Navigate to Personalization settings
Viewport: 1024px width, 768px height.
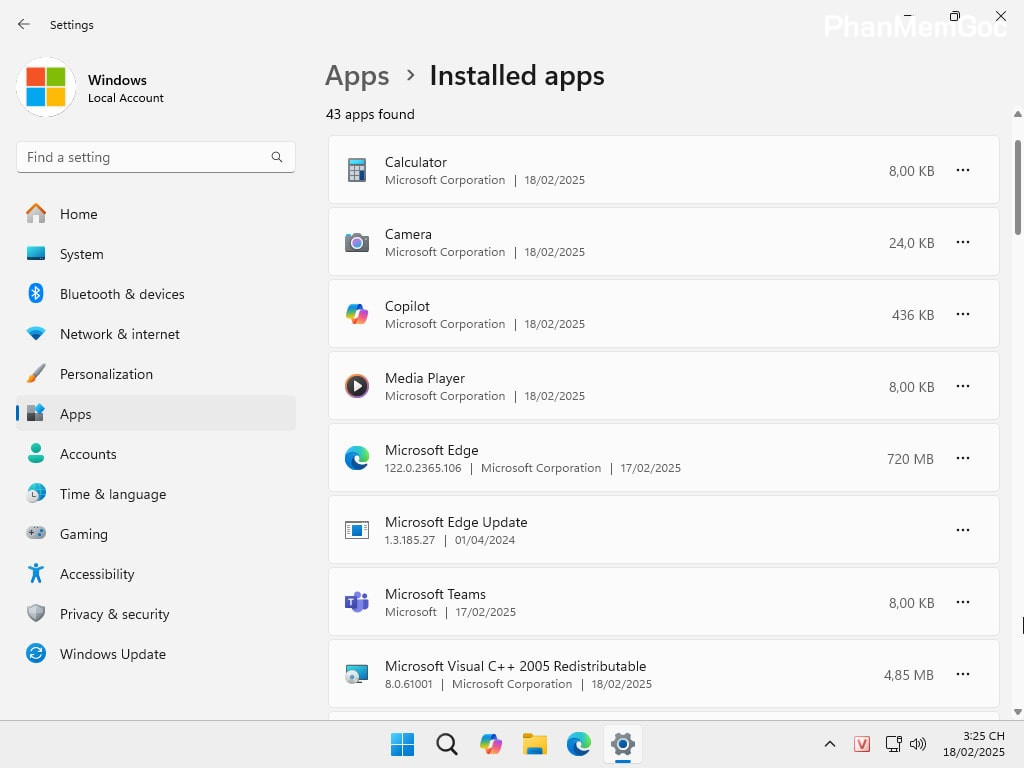106,374
